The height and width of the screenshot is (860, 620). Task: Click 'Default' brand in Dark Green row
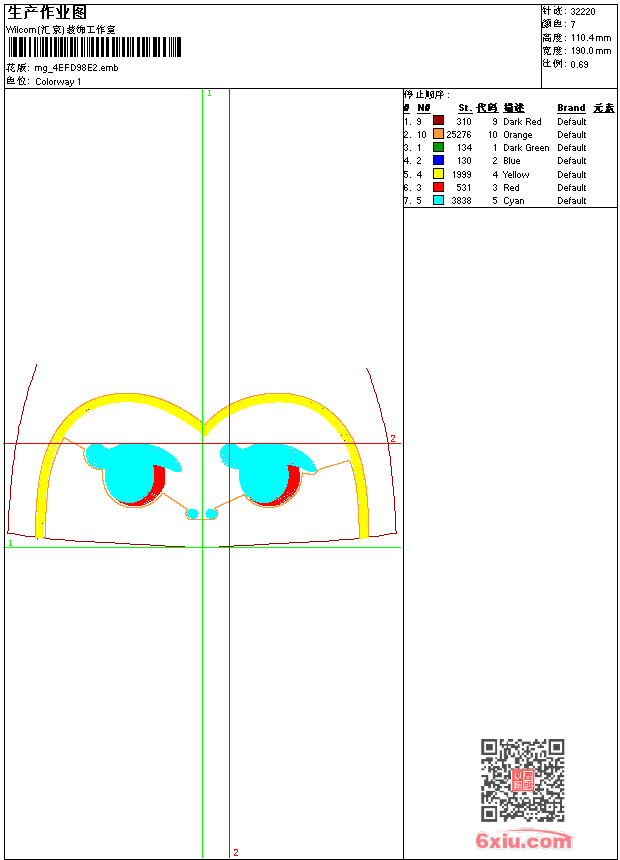click(x=572, y=148)
